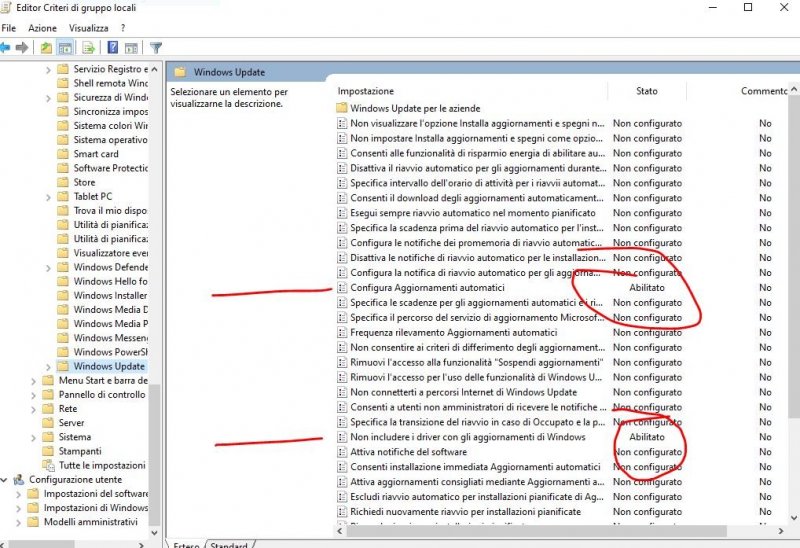Expand the Rete tree node
The image size is (800, 548).
33,409
